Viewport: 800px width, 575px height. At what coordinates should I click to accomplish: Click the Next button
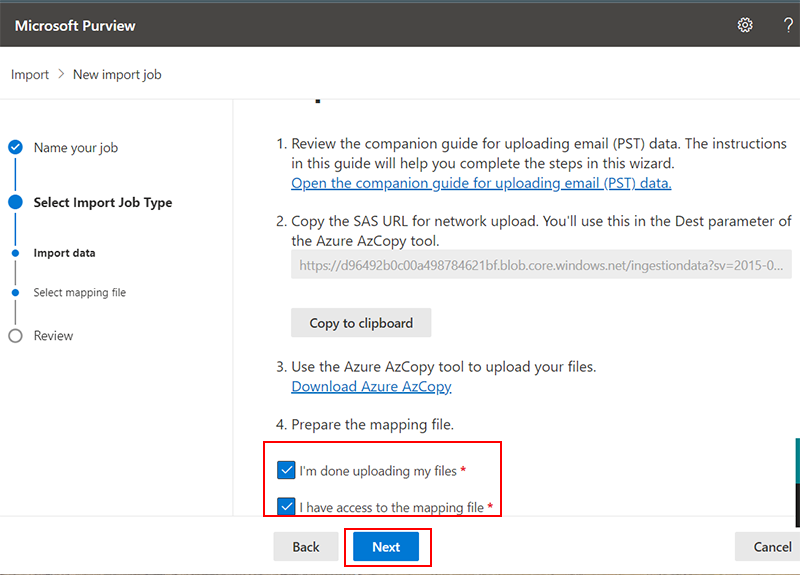coord(386,546)
